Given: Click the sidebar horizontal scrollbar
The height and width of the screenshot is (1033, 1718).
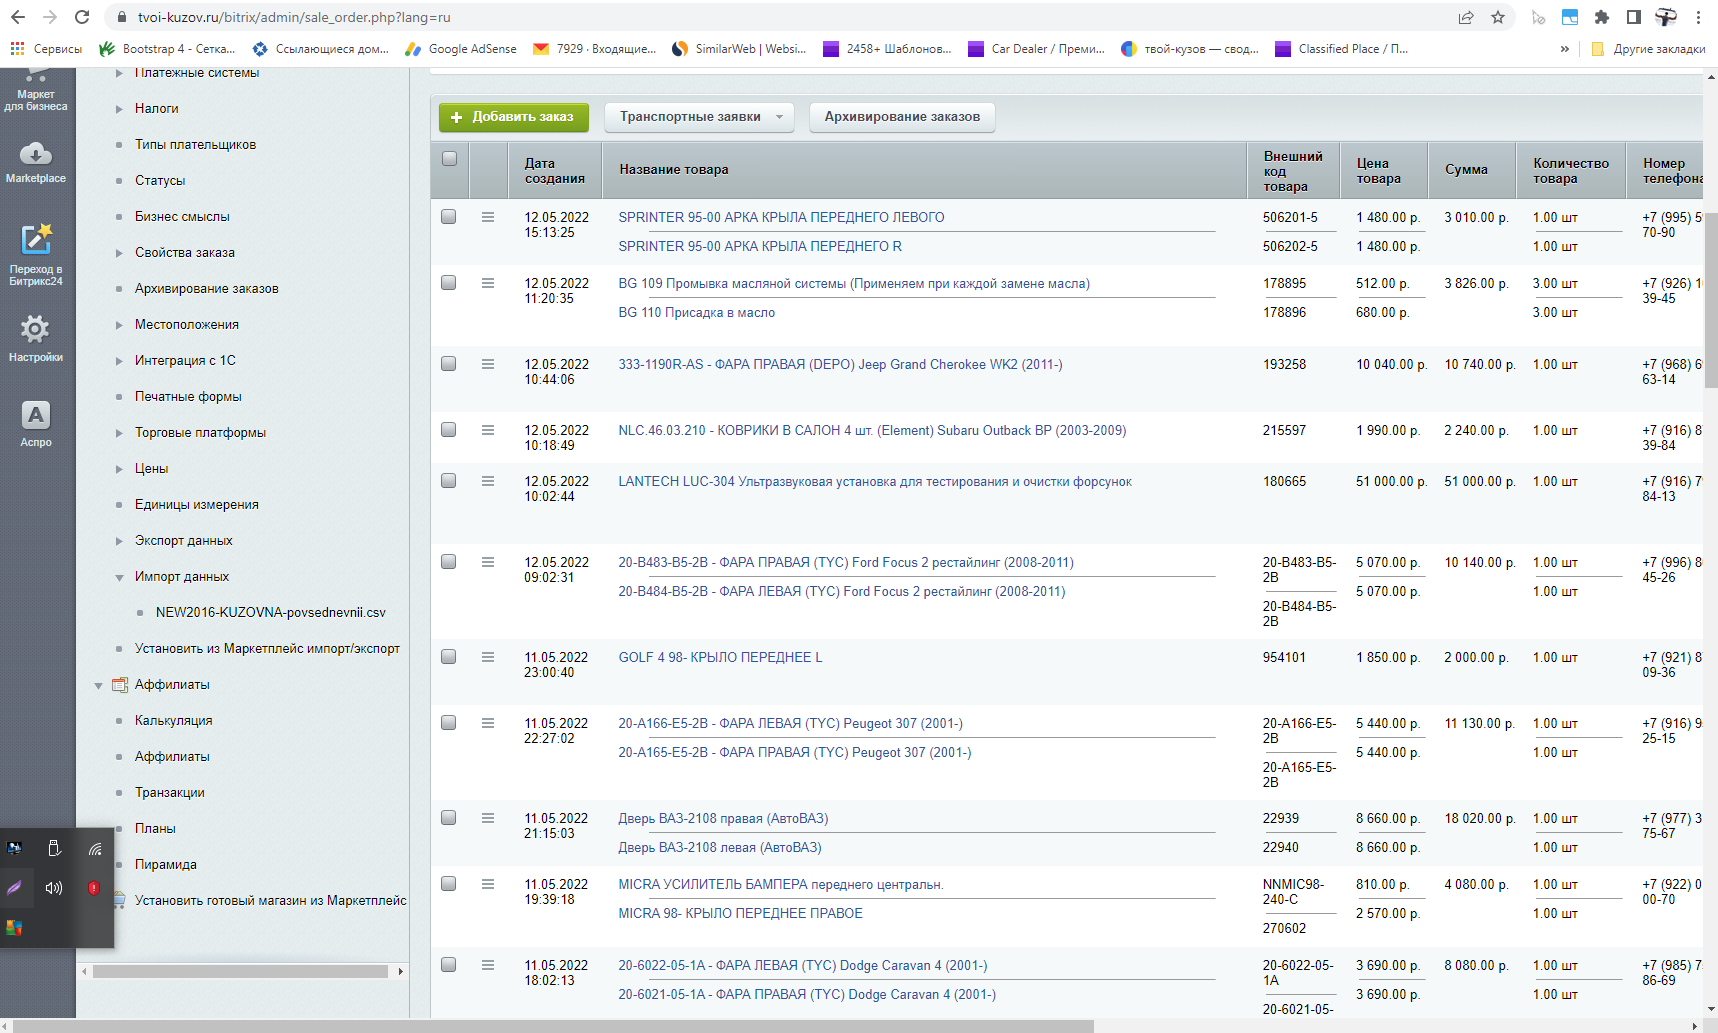Looking at the screenshot, I should click(x=240, y=971).
